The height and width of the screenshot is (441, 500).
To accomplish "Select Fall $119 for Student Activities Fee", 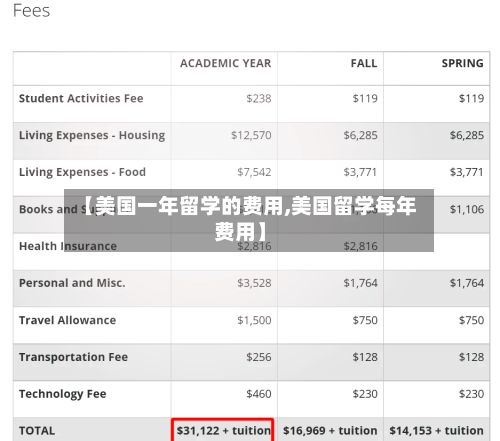I will click(365, 98).
